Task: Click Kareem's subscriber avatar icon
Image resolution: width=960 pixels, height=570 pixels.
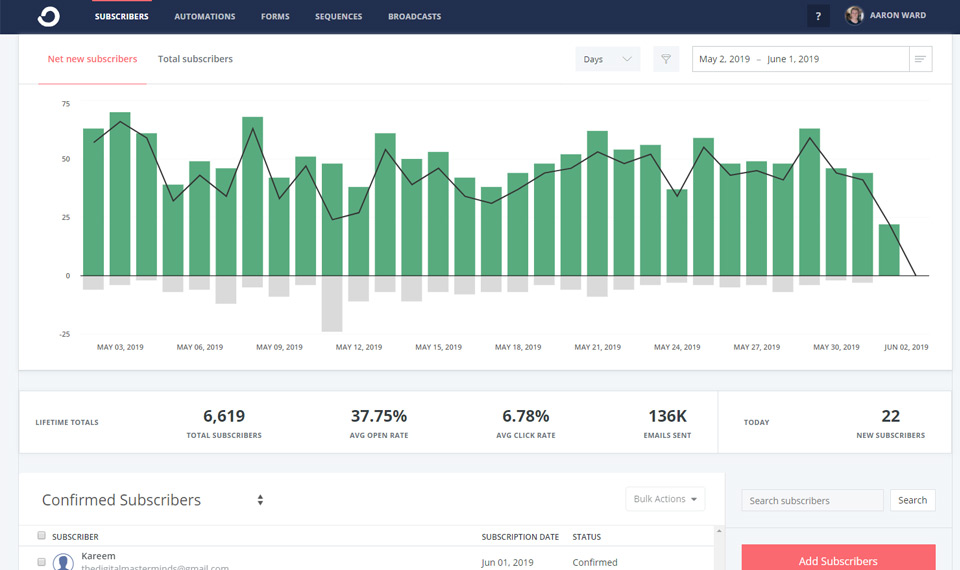Action: pos(63,562)
